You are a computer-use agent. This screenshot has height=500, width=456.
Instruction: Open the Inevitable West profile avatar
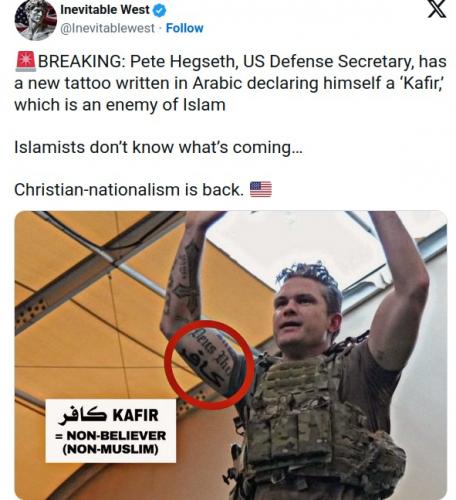pyautogui.click(x=36, y=20)
